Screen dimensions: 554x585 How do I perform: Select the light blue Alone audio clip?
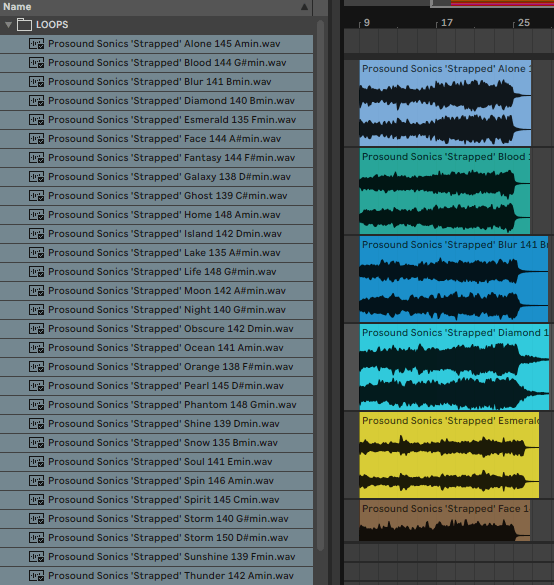(445, 103)
